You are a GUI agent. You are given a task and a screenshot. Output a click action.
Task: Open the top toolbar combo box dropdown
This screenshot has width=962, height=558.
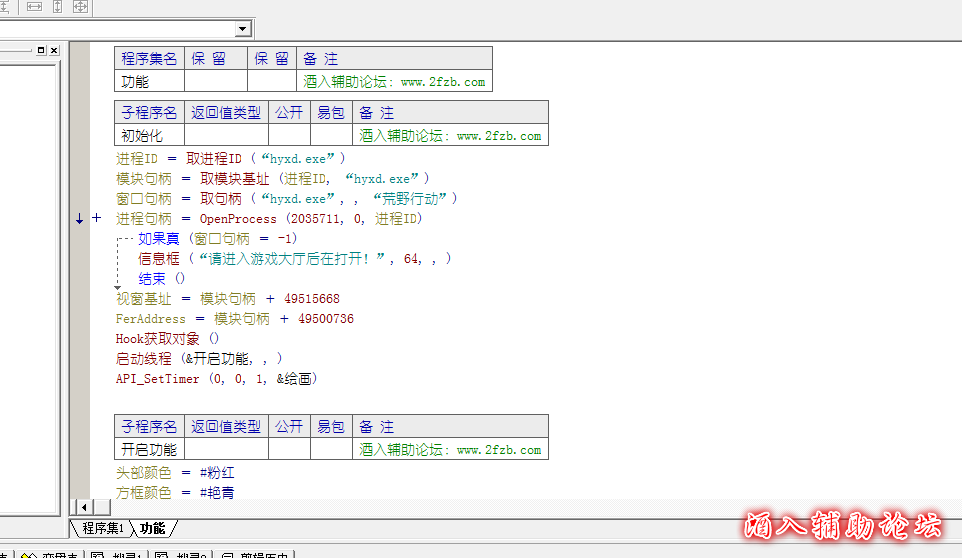coord(243,29)
